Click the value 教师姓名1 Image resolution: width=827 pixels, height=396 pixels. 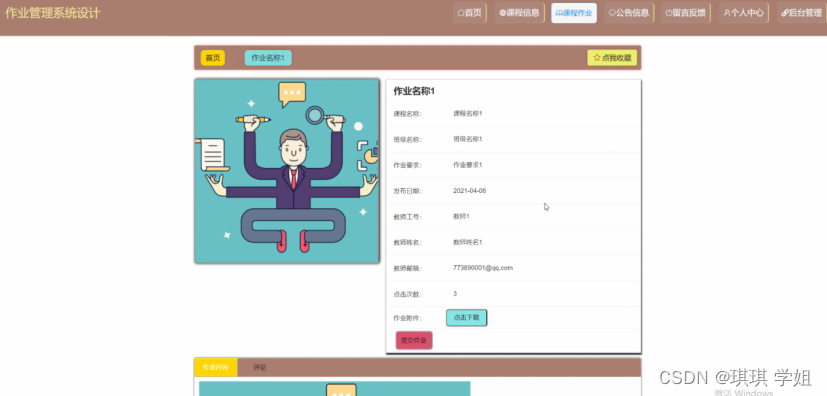467,243
